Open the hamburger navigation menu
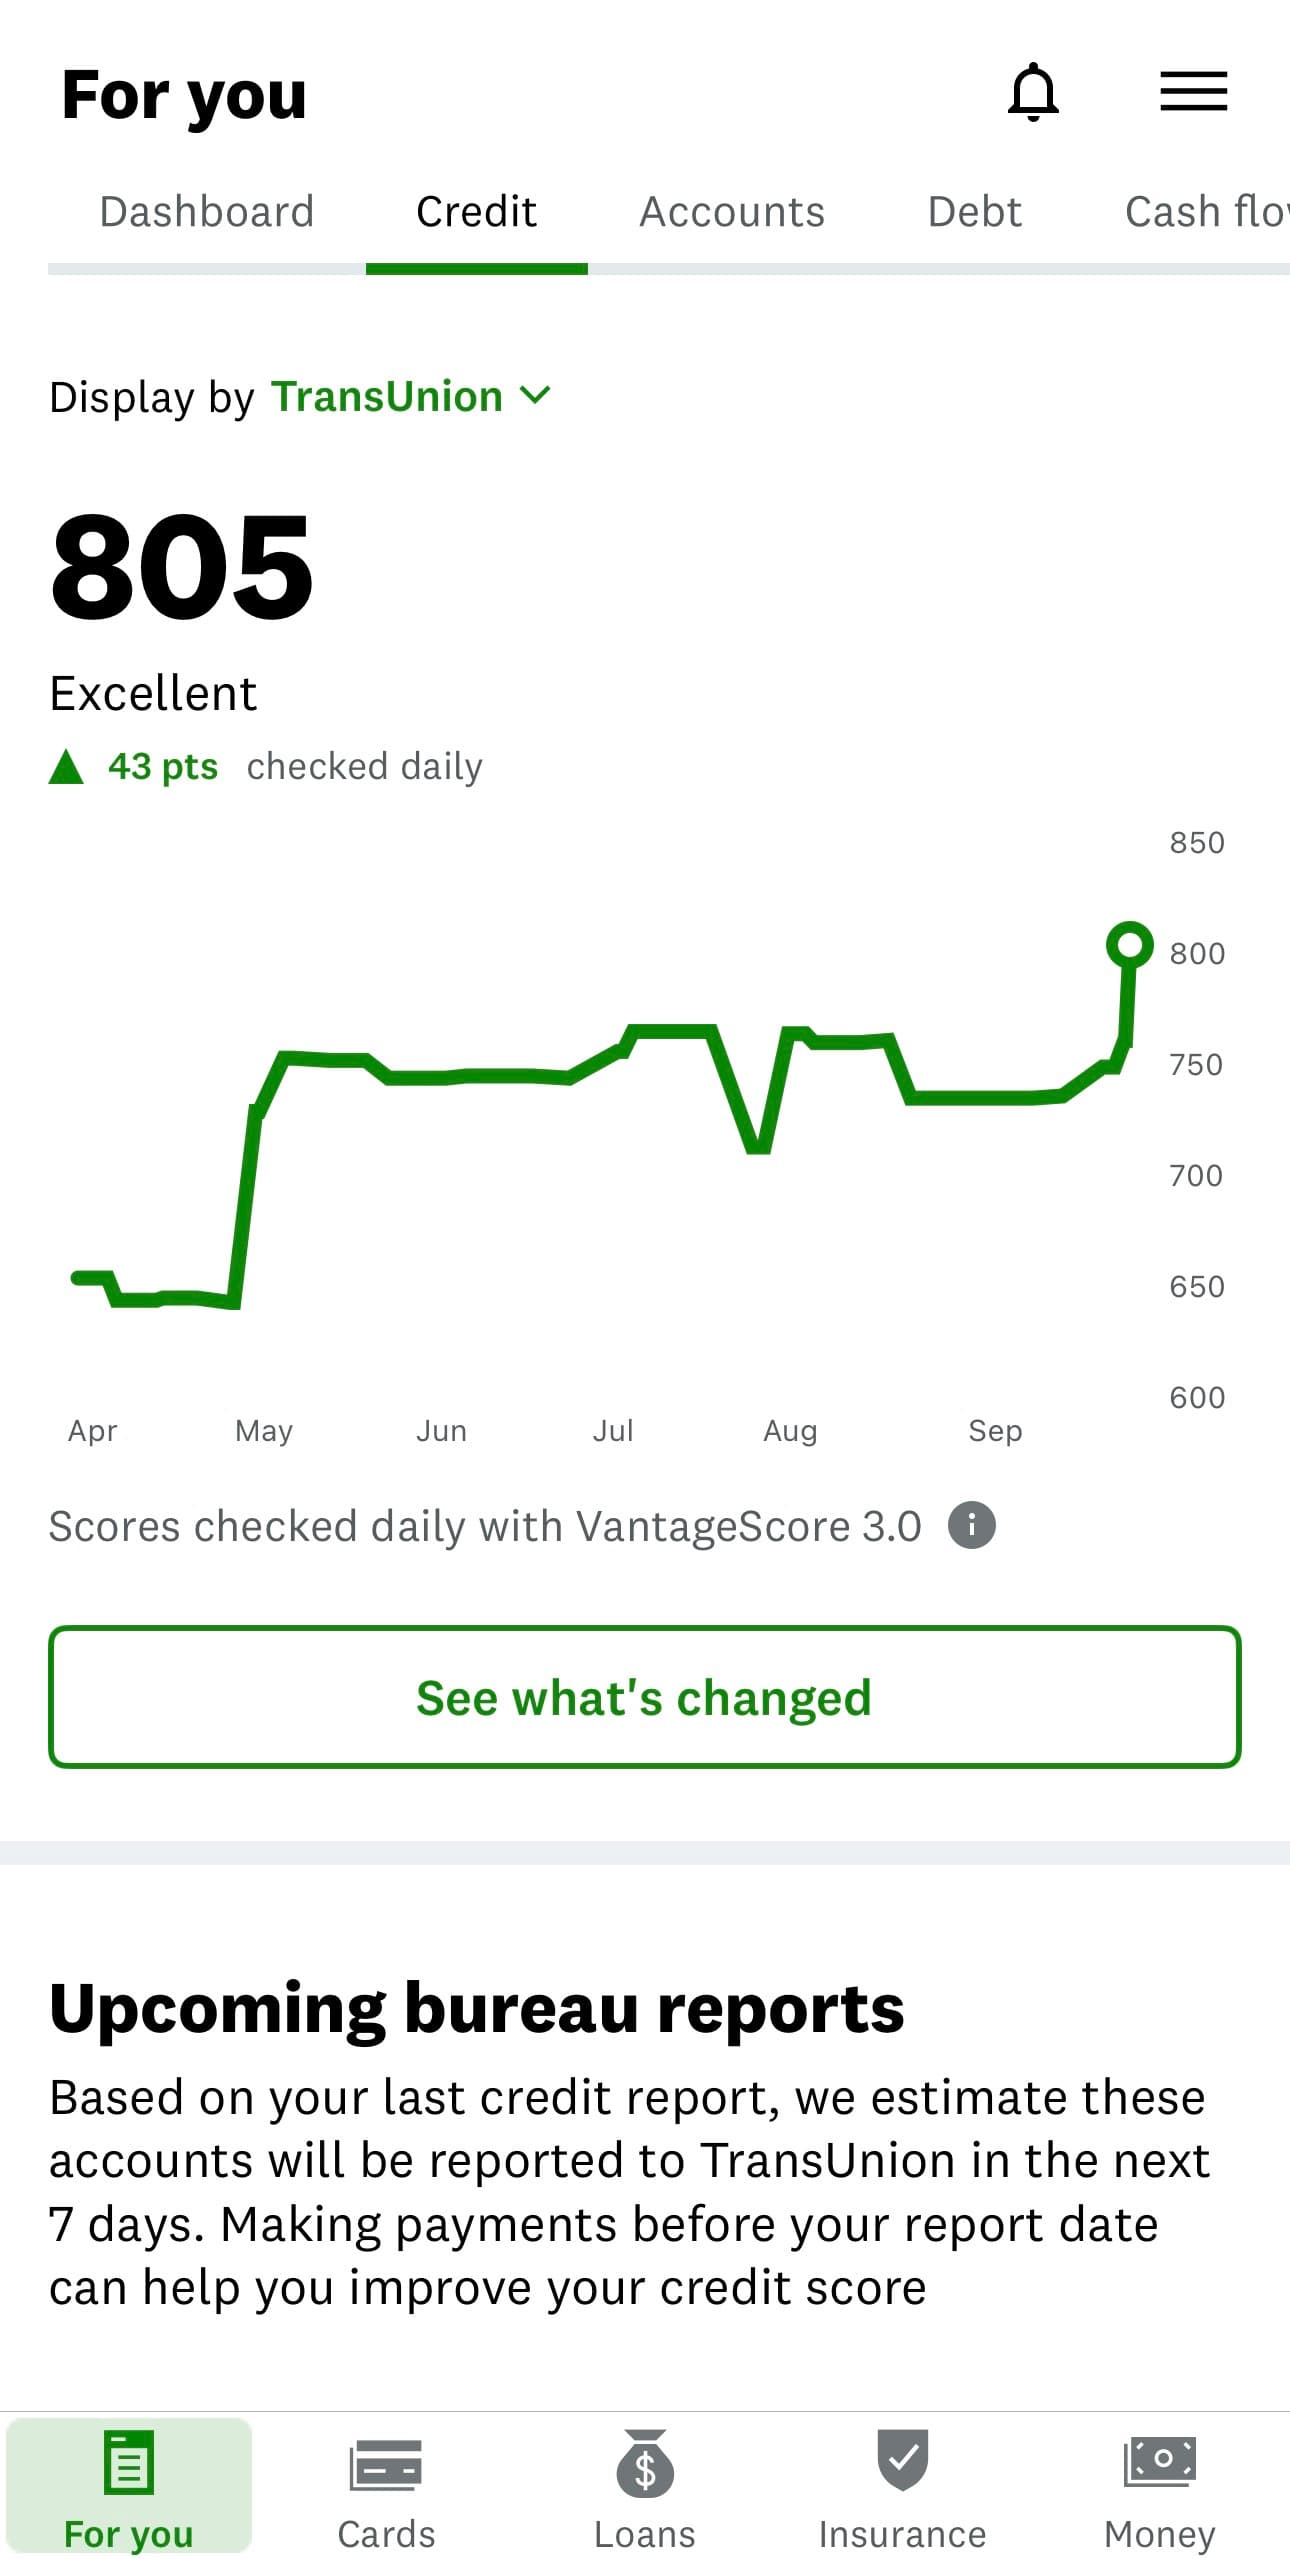Screen dimensions: 1290x2559 tap(1193, 91)
